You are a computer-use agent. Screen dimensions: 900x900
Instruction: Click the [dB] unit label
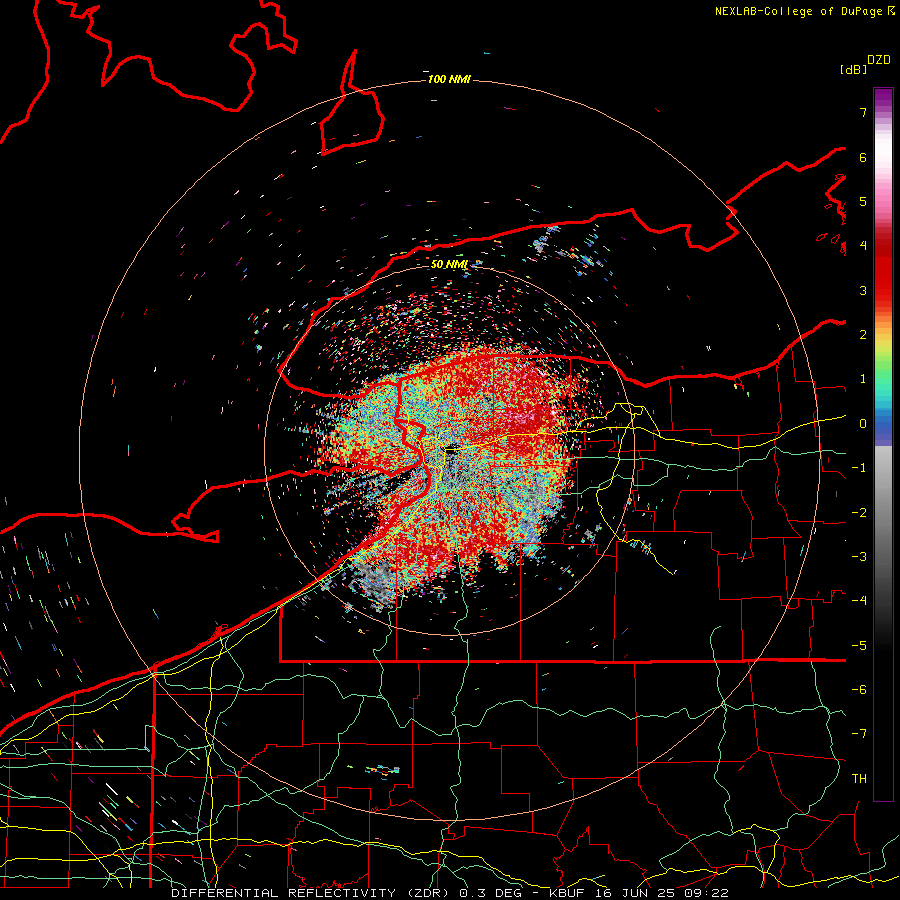(x=854, y=70)
